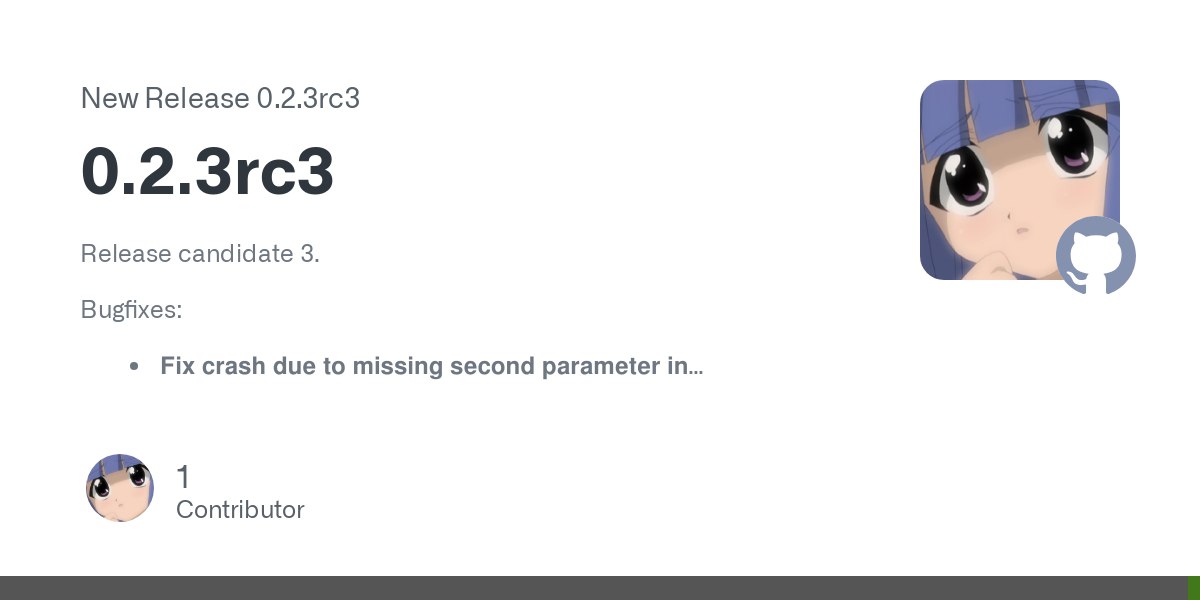Click the "Bugfixes:" label
The height and width of the screenshot is (600, 1200).
click(131, 309)
